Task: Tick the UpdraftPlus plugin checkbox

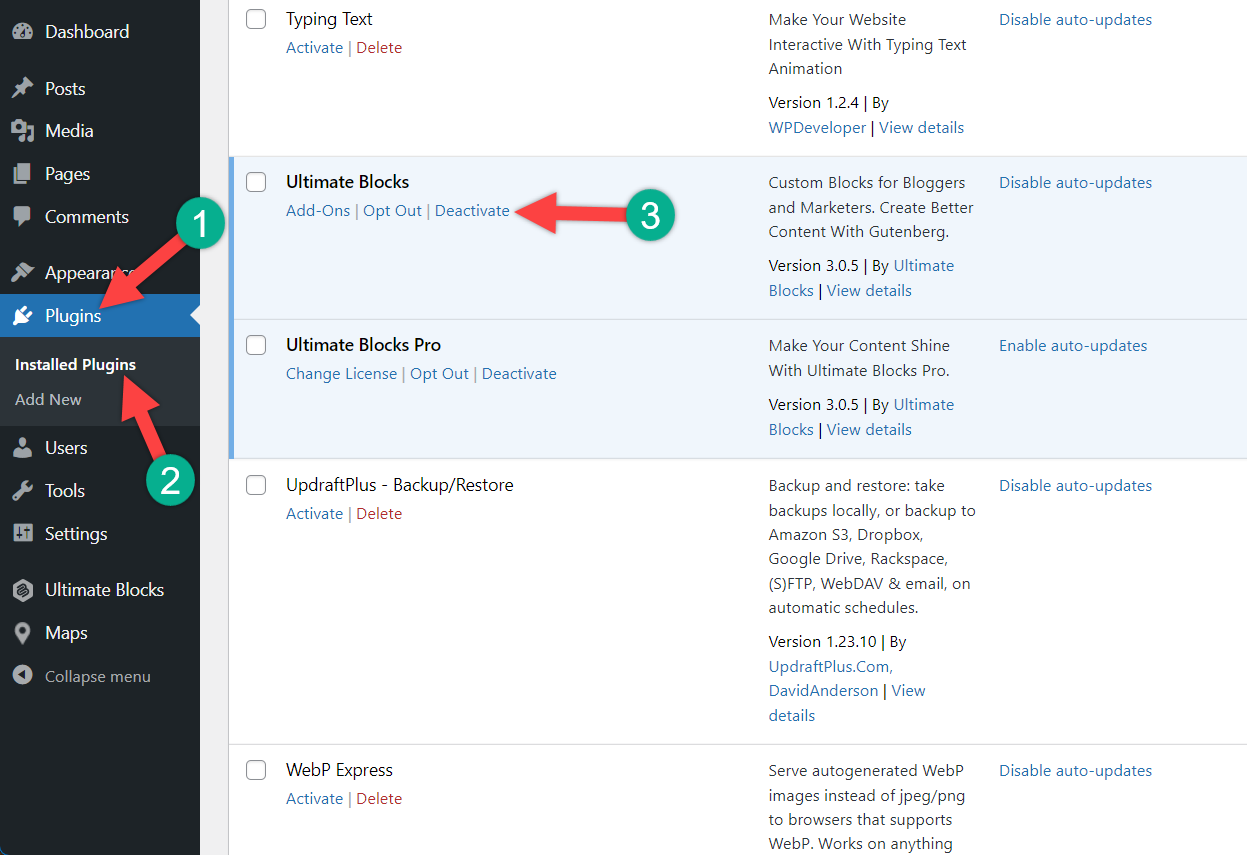Action: [x=256, y=485]
